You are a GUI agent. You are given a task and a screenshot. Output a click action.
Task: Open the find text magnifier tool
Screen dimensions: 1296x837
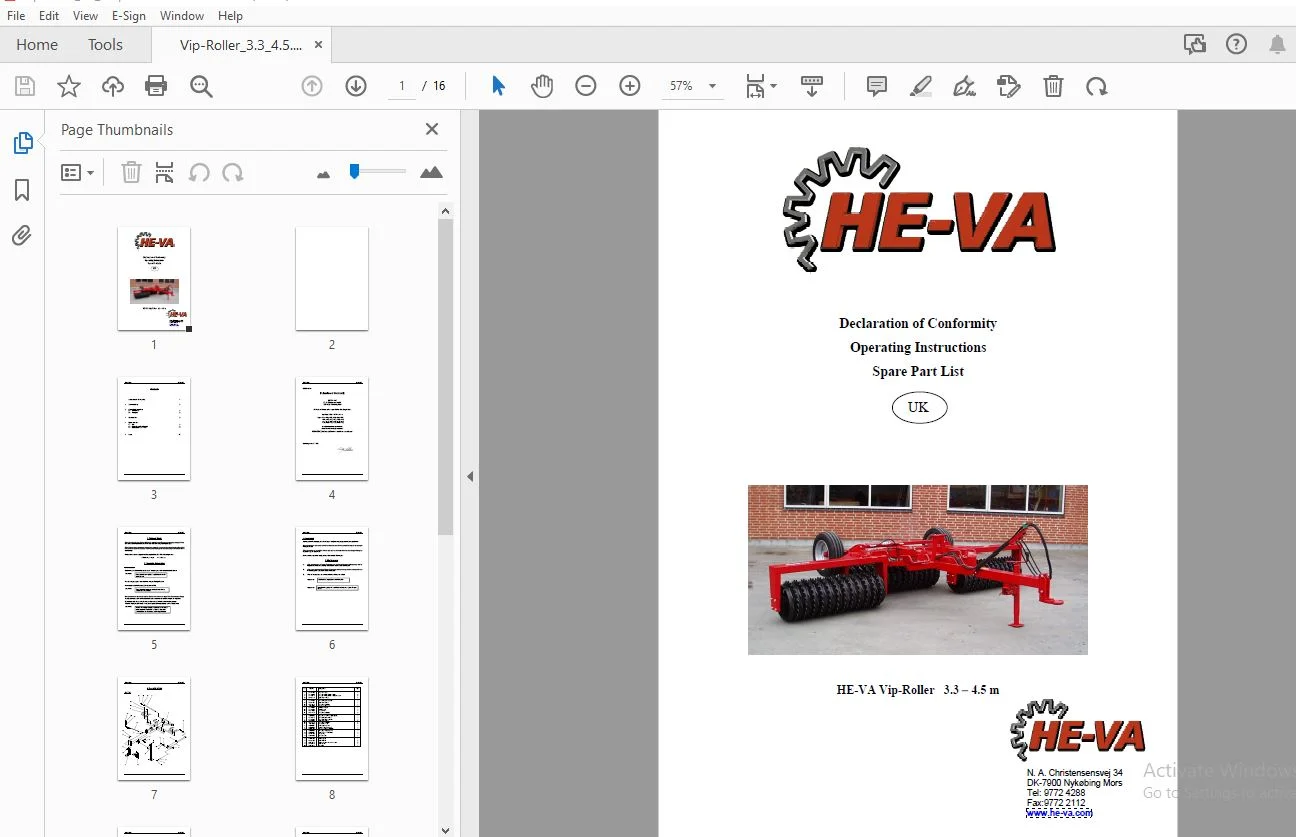click(x=201, y=86)
